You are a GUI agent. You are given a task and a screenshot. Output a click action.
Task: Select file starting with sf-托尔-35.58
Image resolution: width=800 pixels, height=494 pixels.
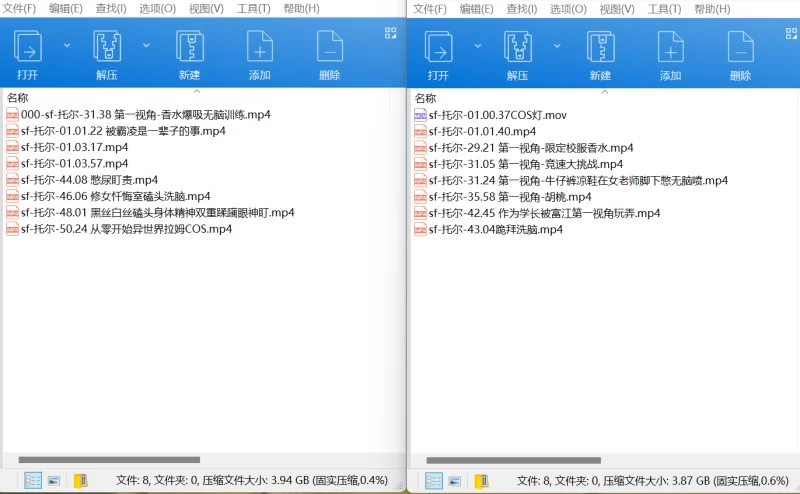tap(503, 197)
